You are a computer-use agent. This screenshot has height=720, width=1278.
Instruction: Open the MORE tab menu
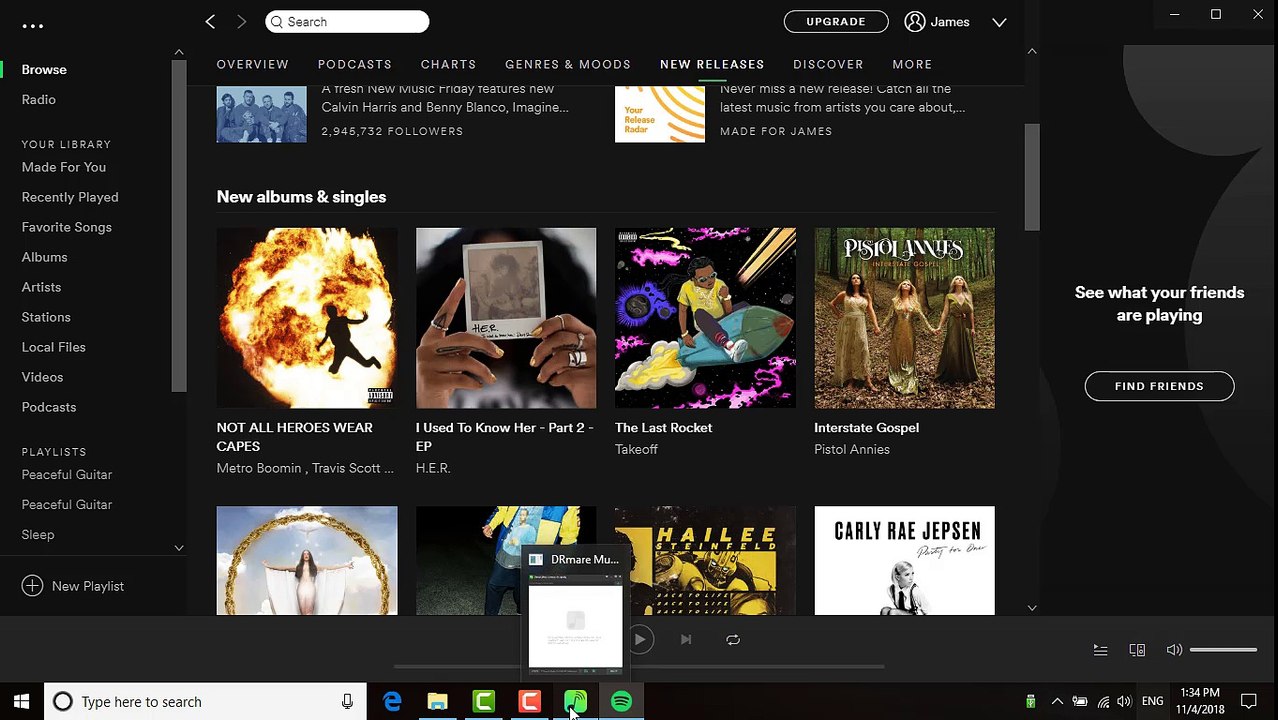click(x=912, y=64)
